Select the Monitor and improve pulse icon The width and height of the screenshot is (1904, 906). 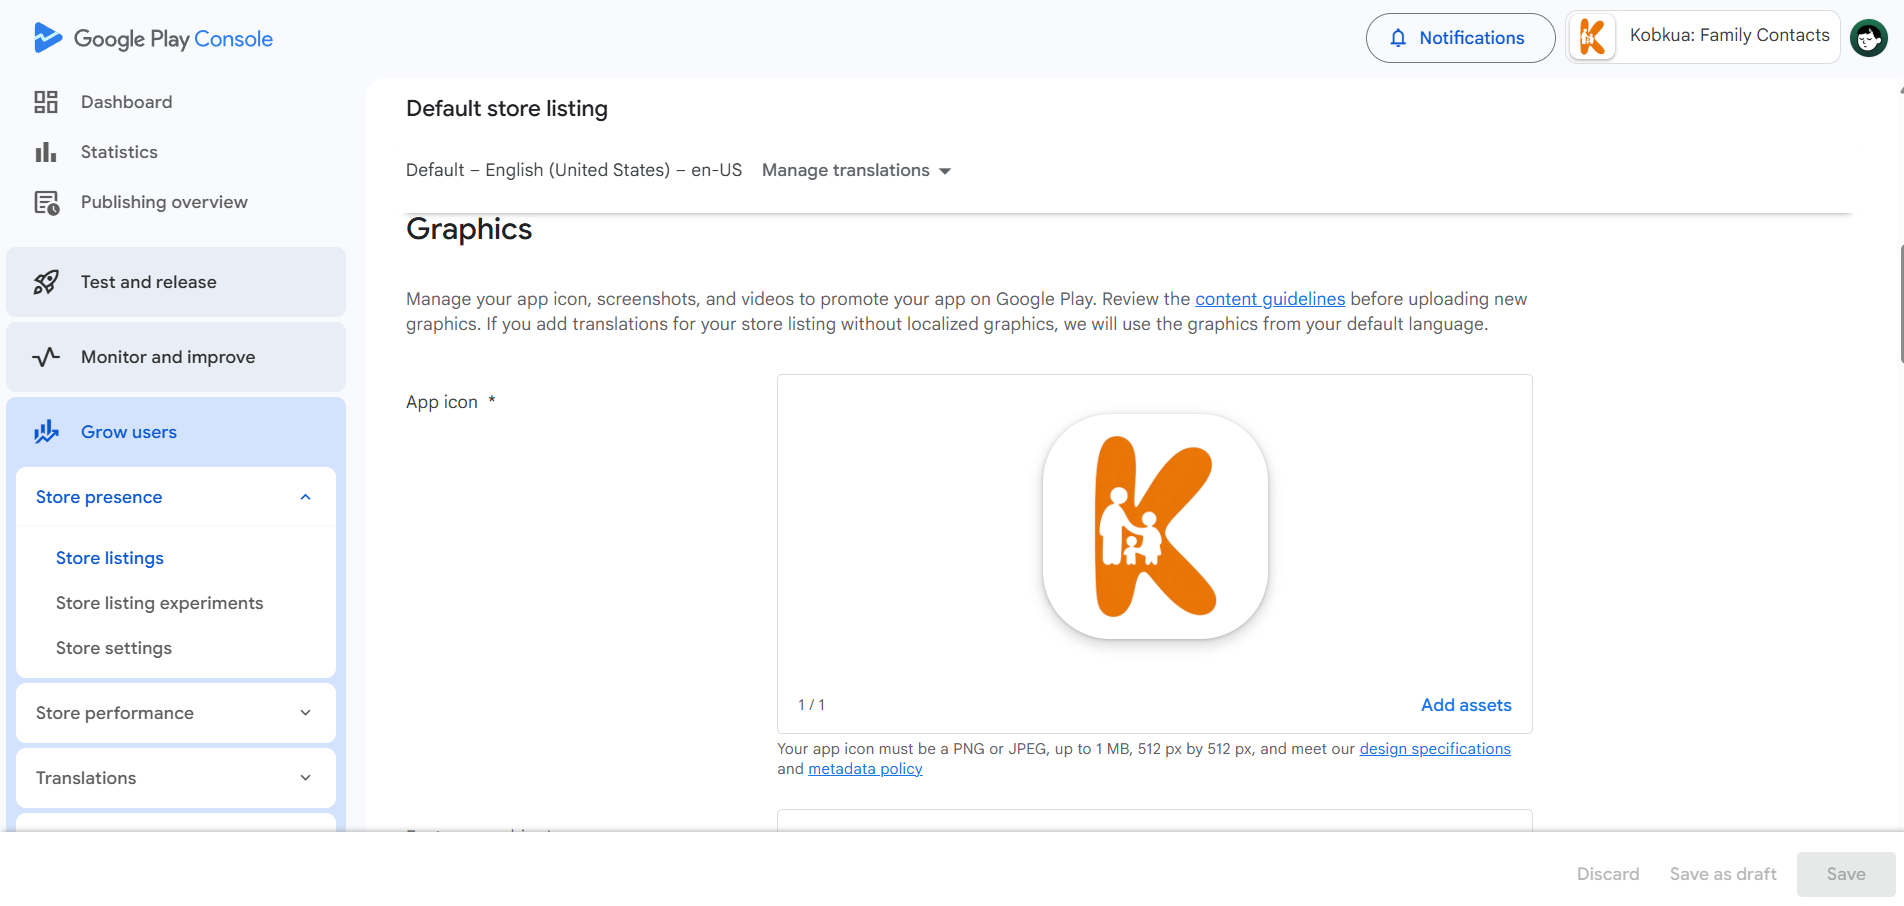pos(45,356)
